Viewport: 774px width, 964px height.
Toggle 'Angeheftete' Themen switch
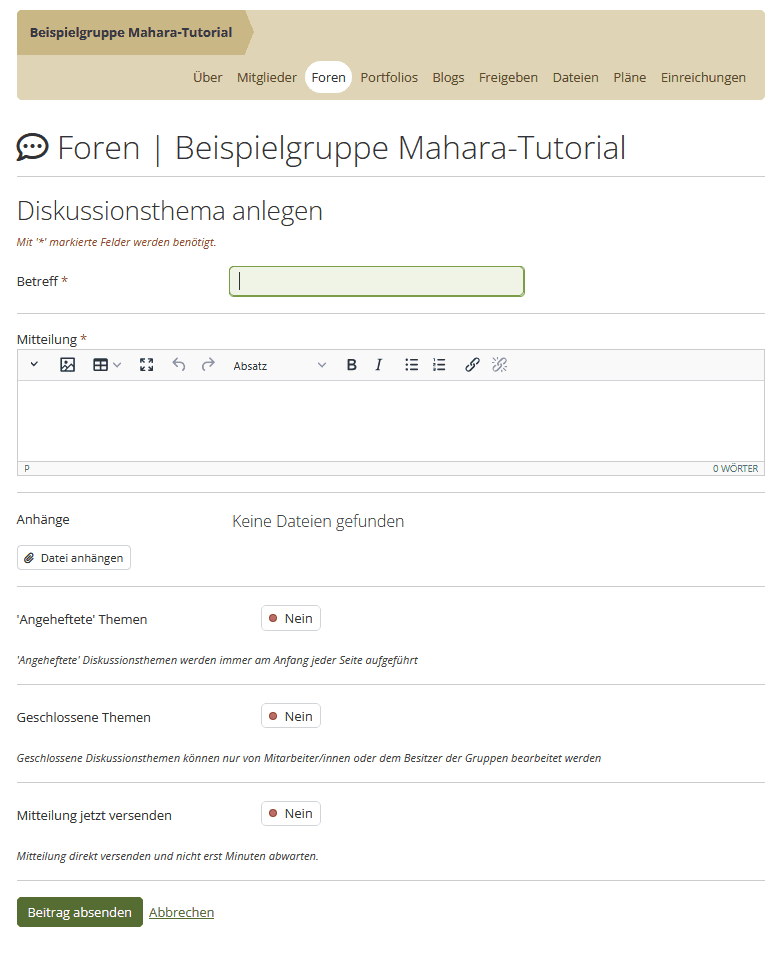pos(291,618)
